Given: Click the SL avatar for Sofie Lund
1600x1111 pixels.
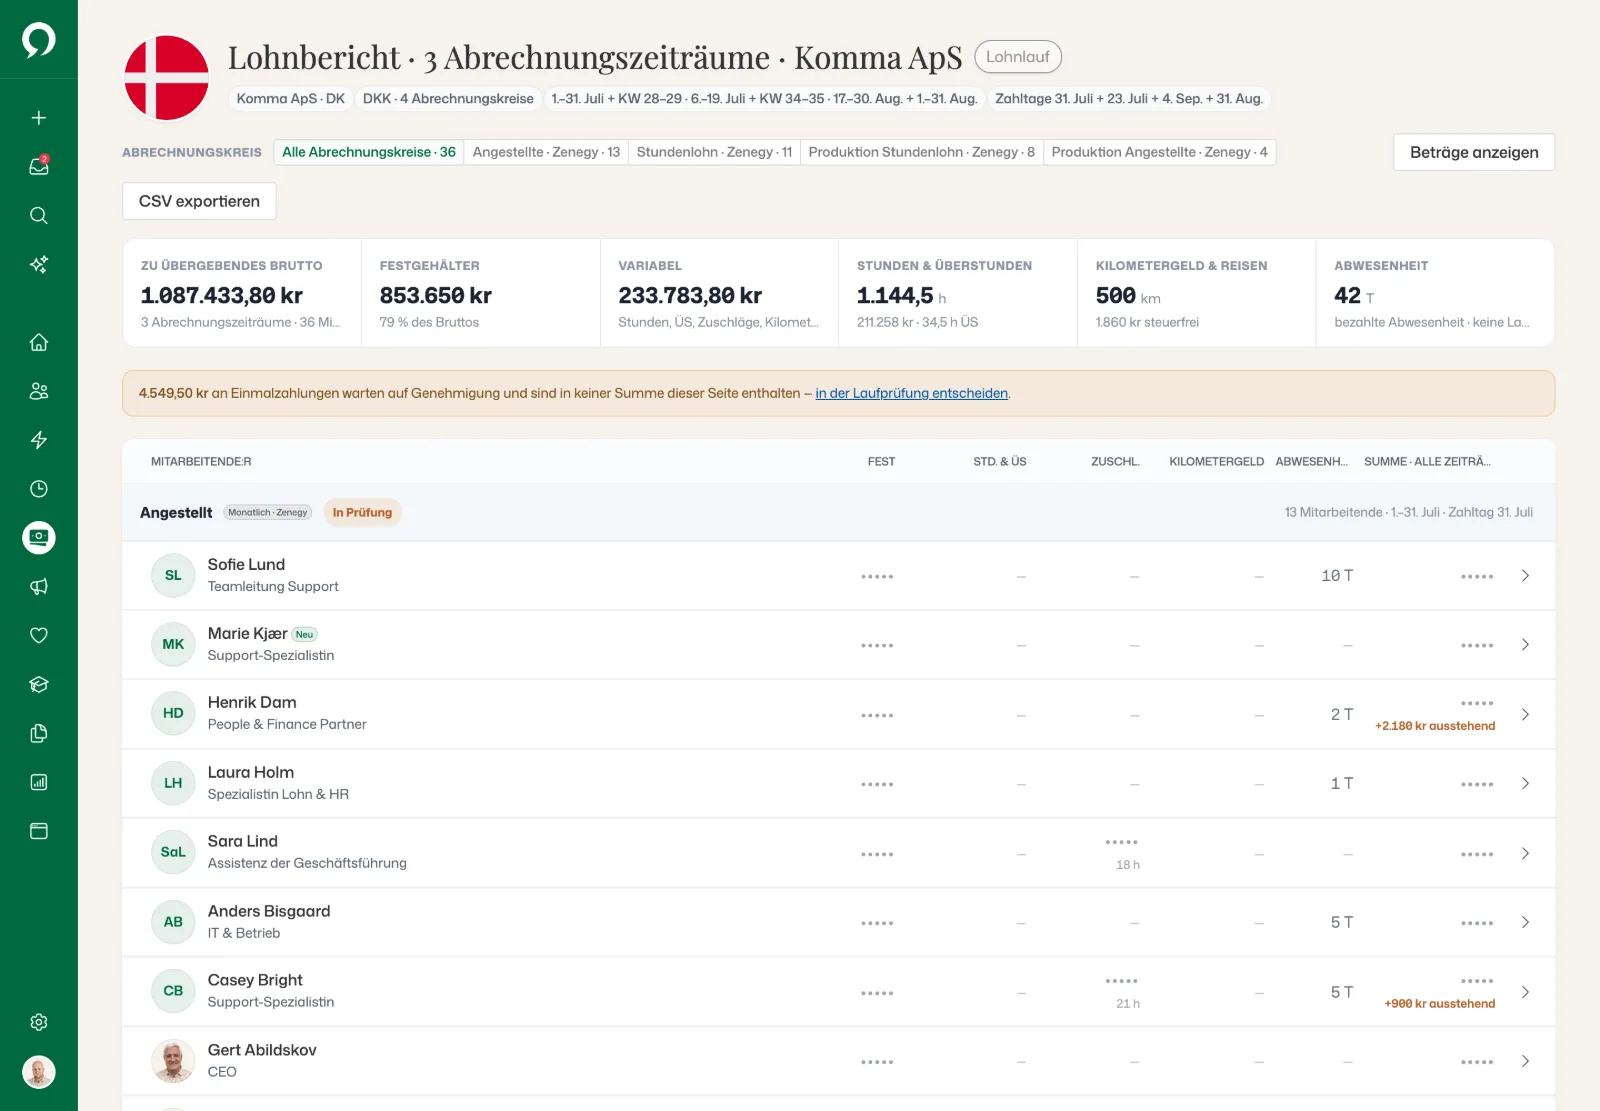Looking at the screenshot, I should (173, 575).
